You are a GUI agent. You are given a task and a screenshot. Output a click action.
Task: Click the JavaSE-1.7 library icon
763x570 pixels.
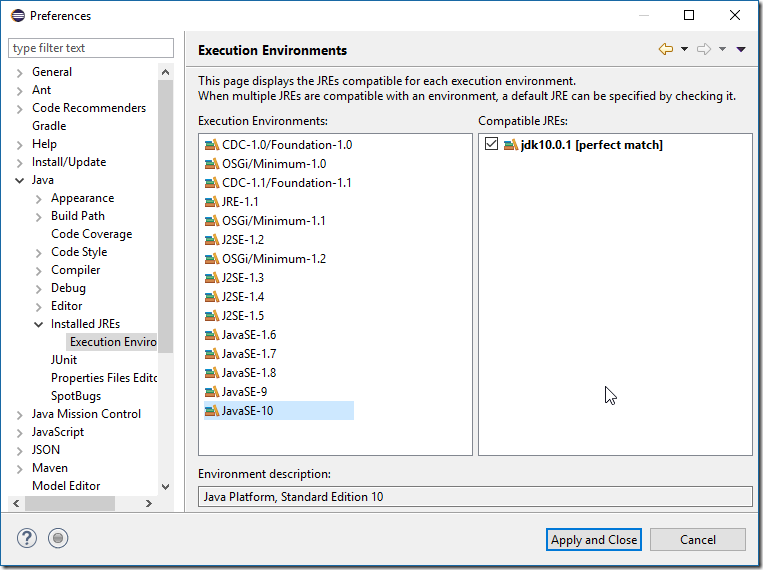tap(212, 354)
